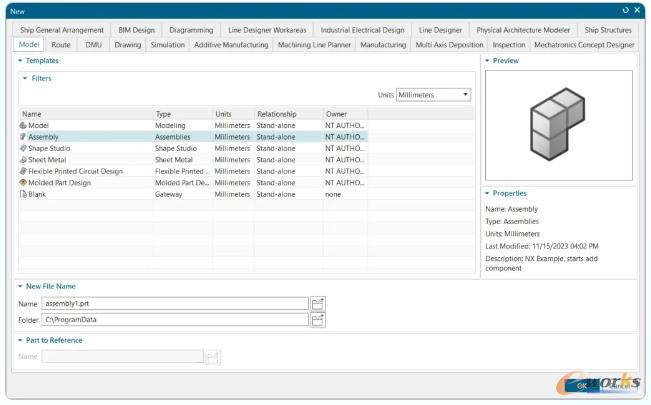Click the Flexible Printed Circuit Design icon
Image resolution: width=651 pixels, height=405 pixels.
tap(23, 171)
